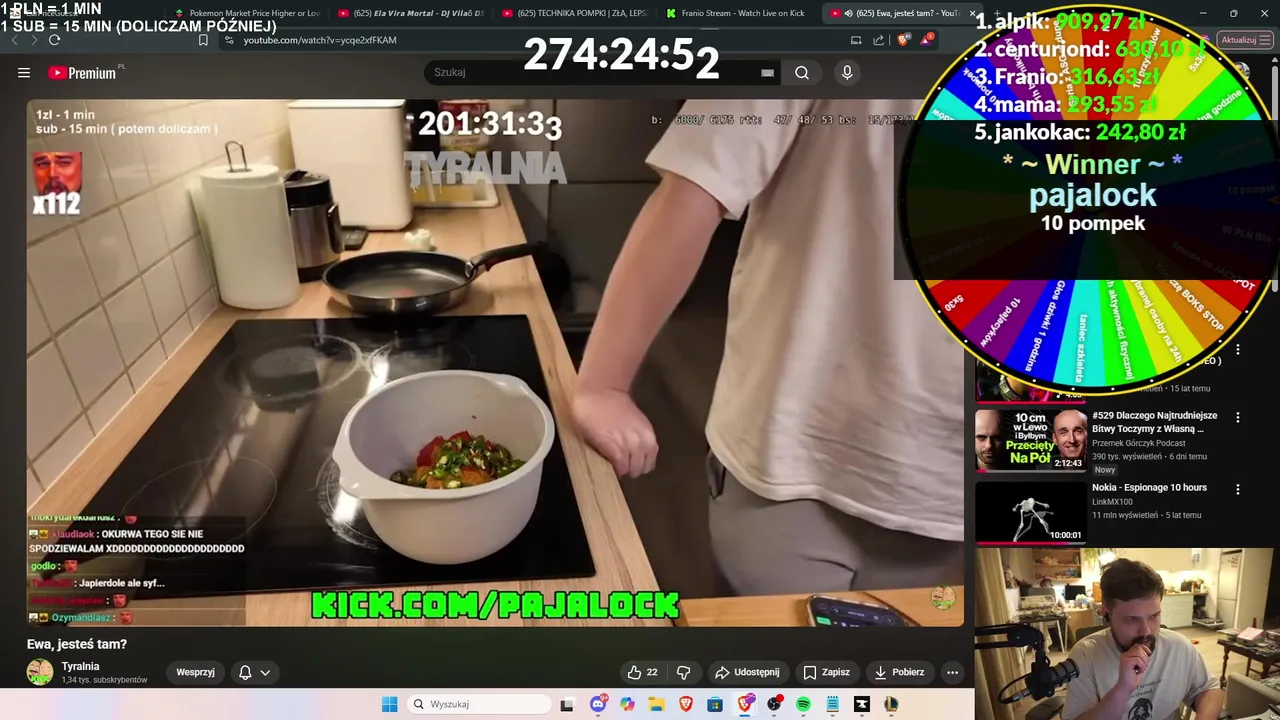Click the Udostępnij share button

pyautogui.click(x=747, y=672)
